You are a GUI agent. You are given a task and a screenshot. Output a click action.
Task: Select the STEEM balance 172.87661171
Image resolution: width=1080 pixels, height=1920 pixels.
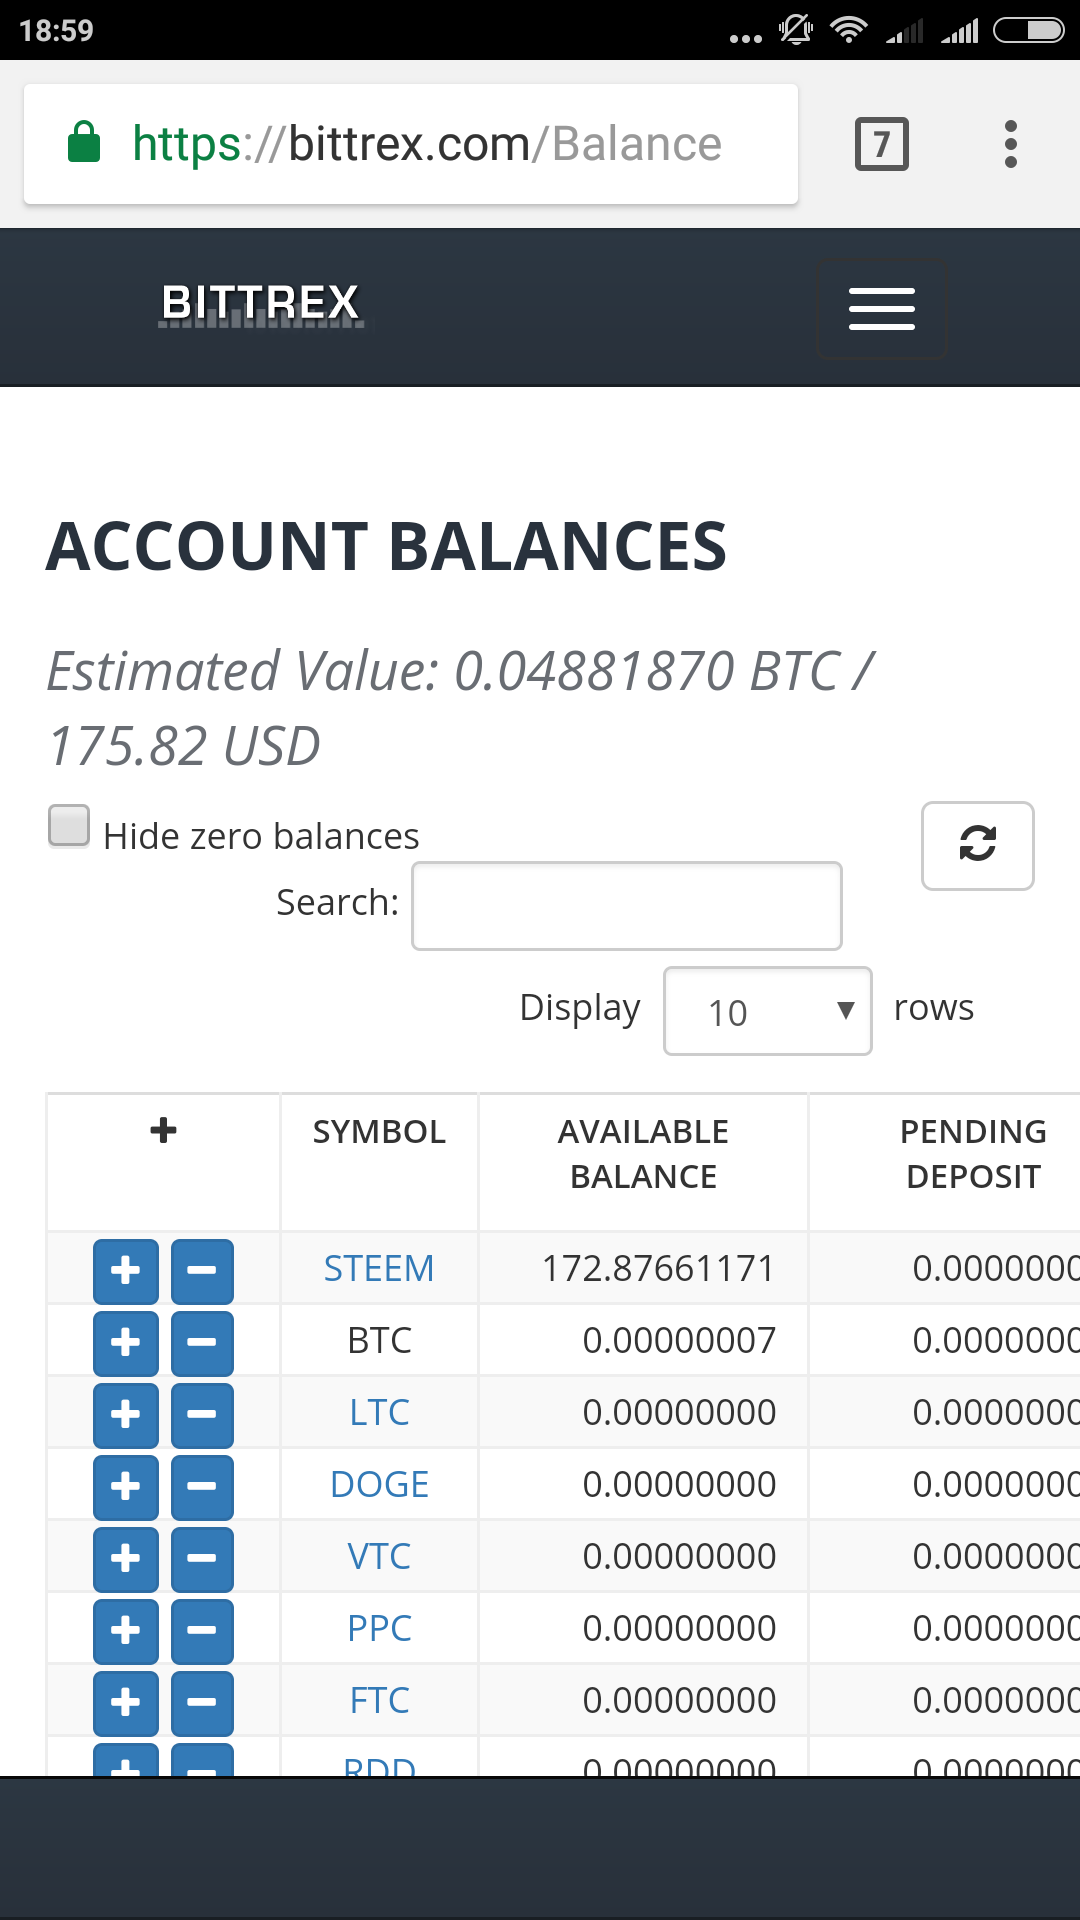(x=658, y=1269)
